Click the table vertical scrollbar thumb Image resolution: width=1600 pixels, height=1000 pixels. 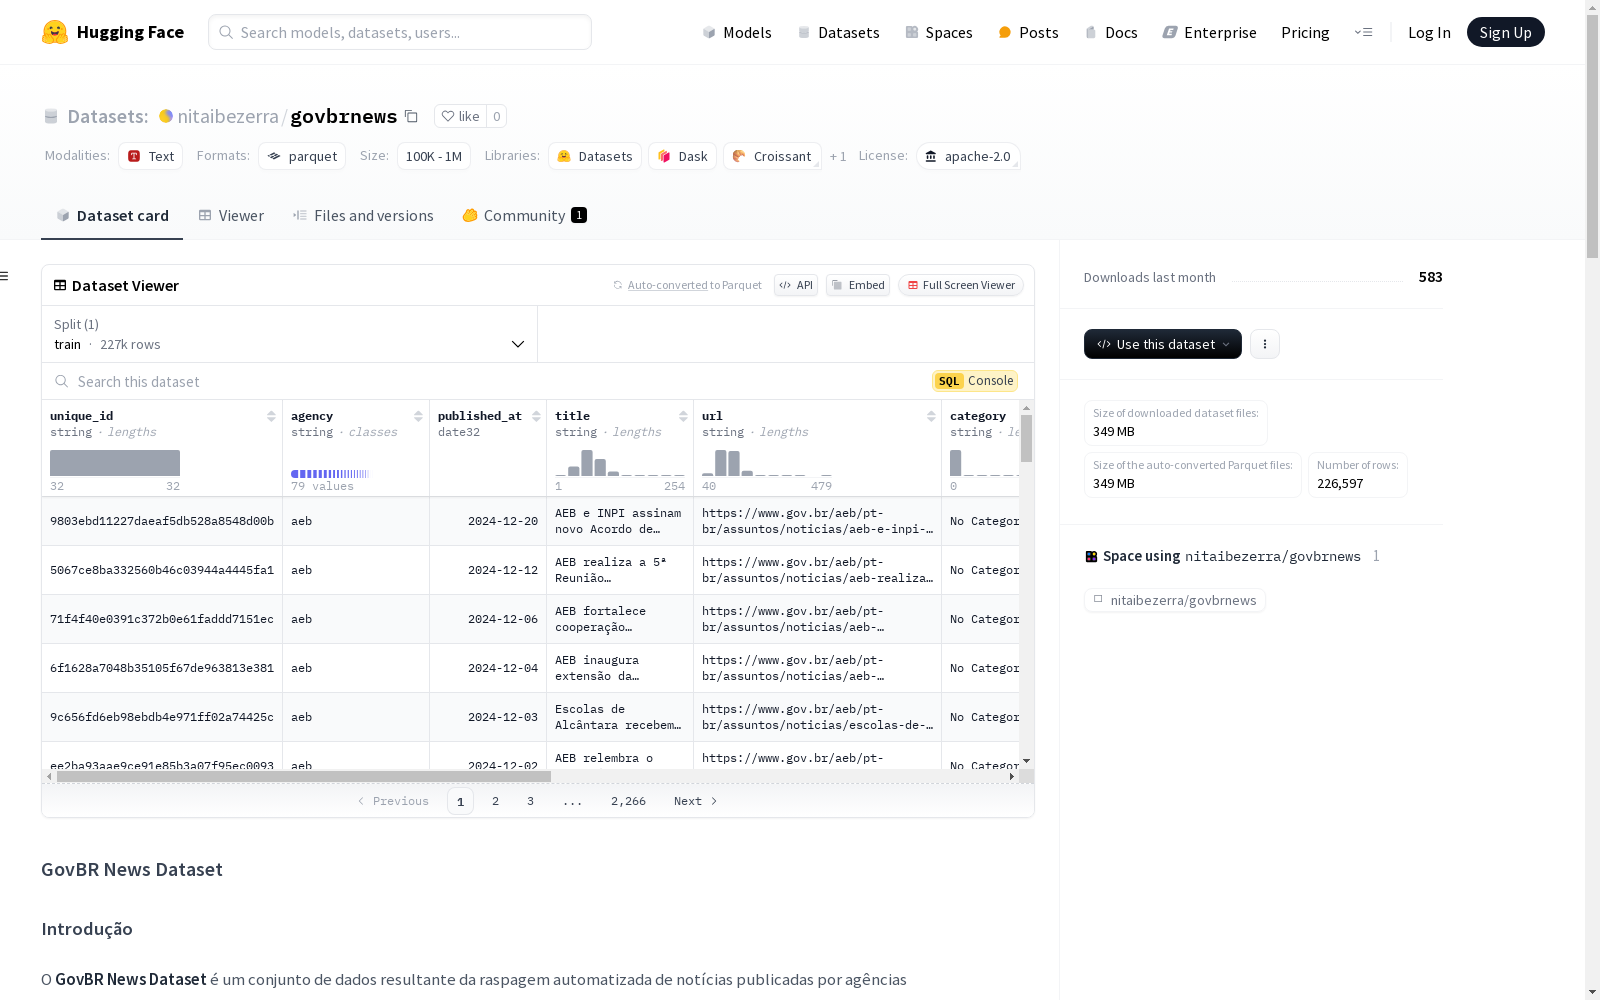(1026, 438)
